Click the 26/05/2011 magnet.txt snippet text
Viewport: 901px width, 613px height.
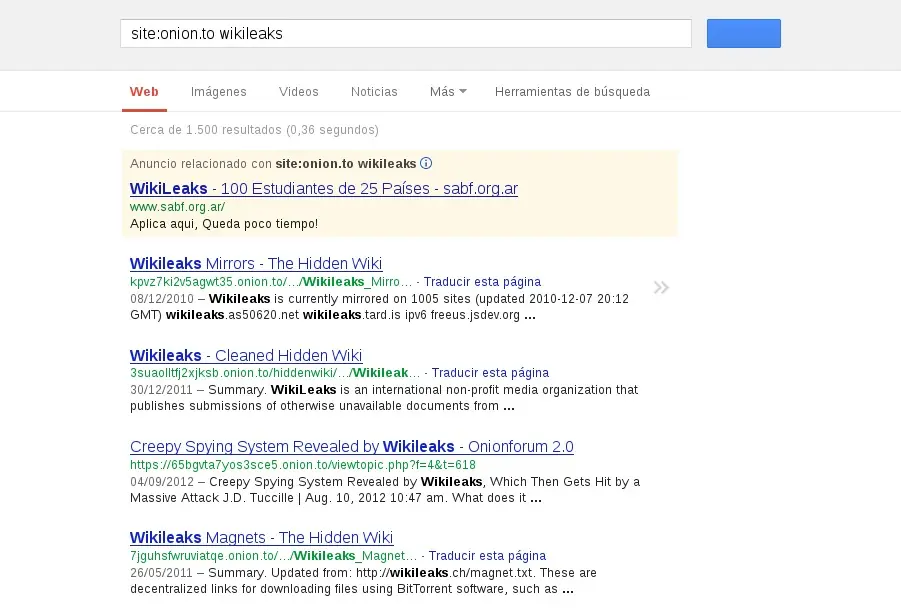(363, 581)
